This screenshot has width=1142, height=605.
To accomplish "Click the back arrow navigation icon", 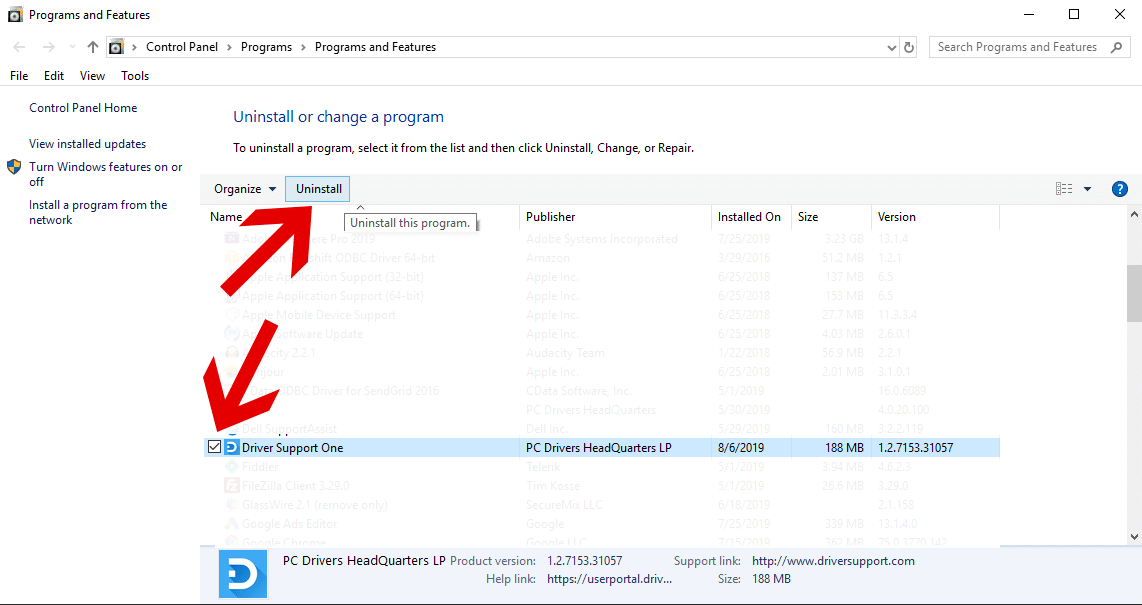I will (20, 47).
